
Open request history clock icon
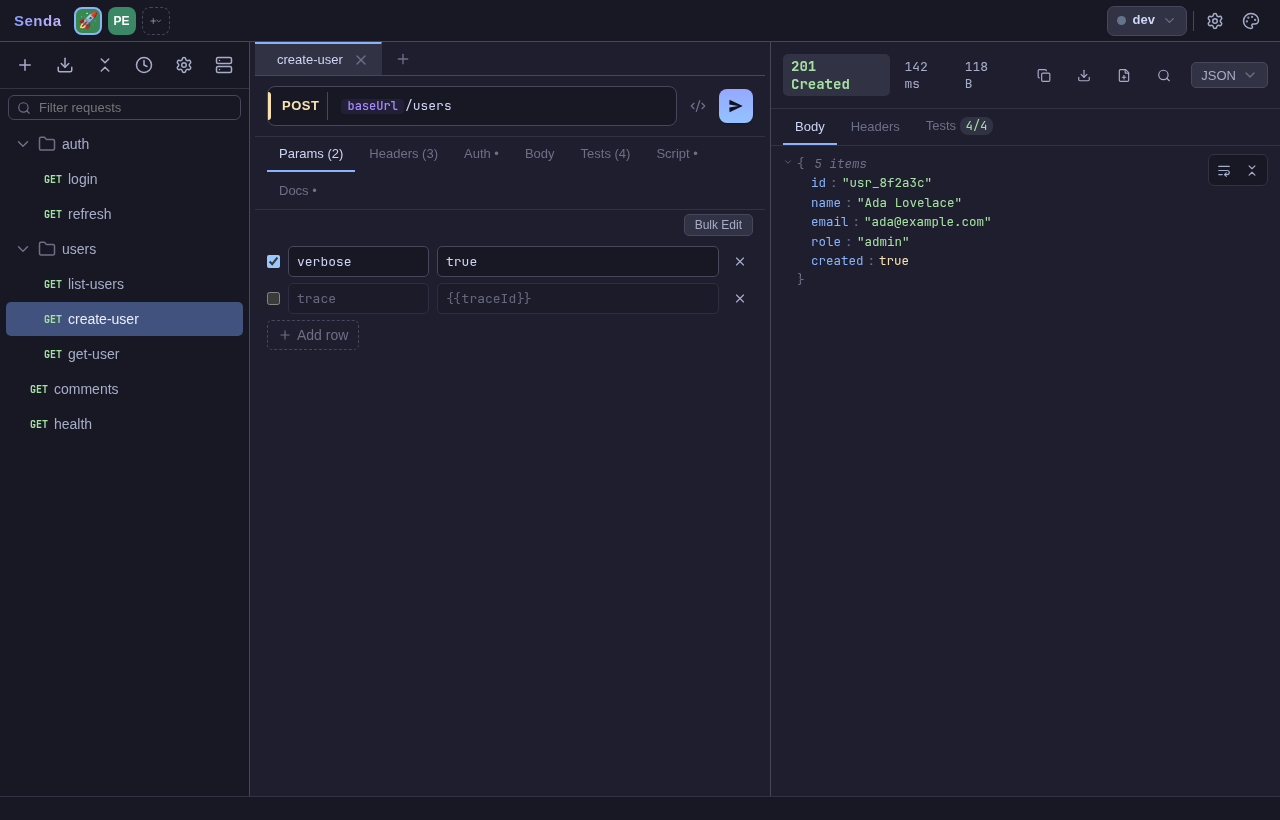point(144,65)
